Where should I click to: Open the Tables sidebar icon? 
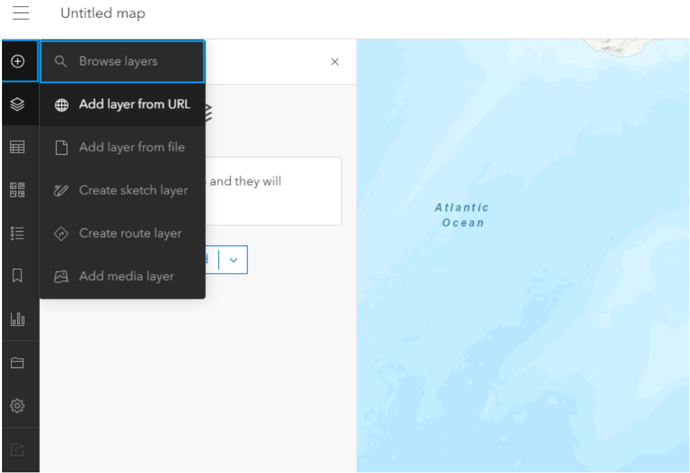coord(18,147)
